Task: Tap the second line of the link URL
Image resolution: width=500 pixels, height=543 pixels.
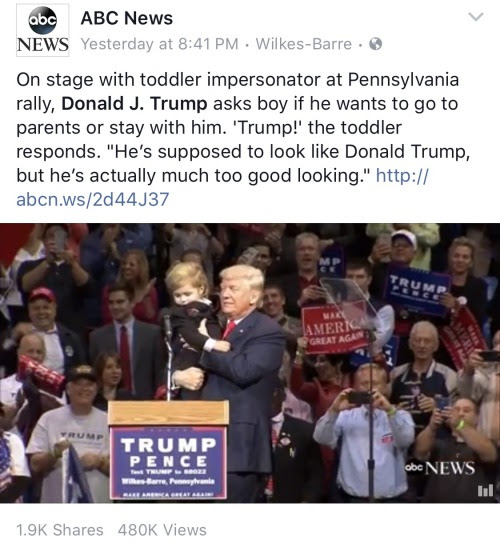Action: click(92, 199)
